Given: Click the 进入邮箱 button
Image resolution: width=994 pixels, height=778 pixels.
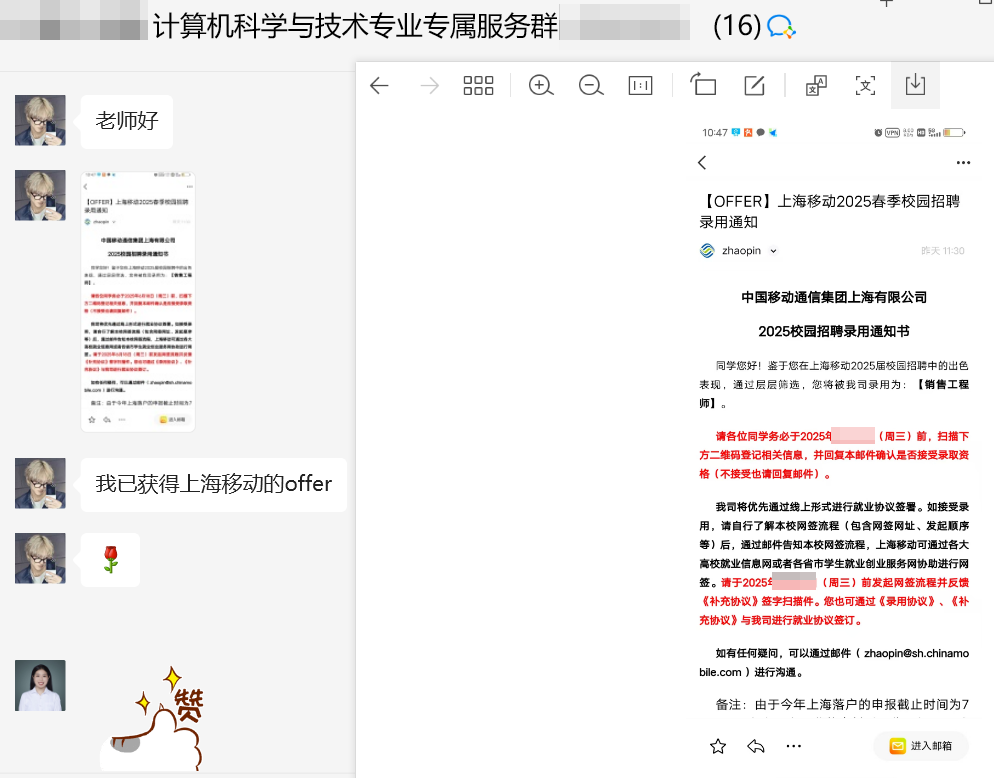Looking at the screenshot, I should 921,746.
